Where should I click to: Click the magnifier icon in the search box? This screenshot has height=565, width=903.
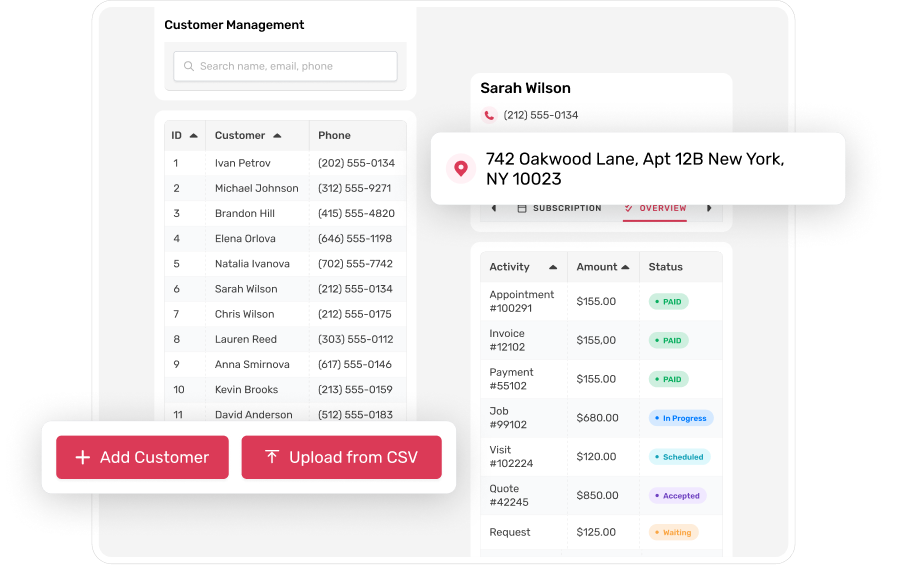(188, 67)
